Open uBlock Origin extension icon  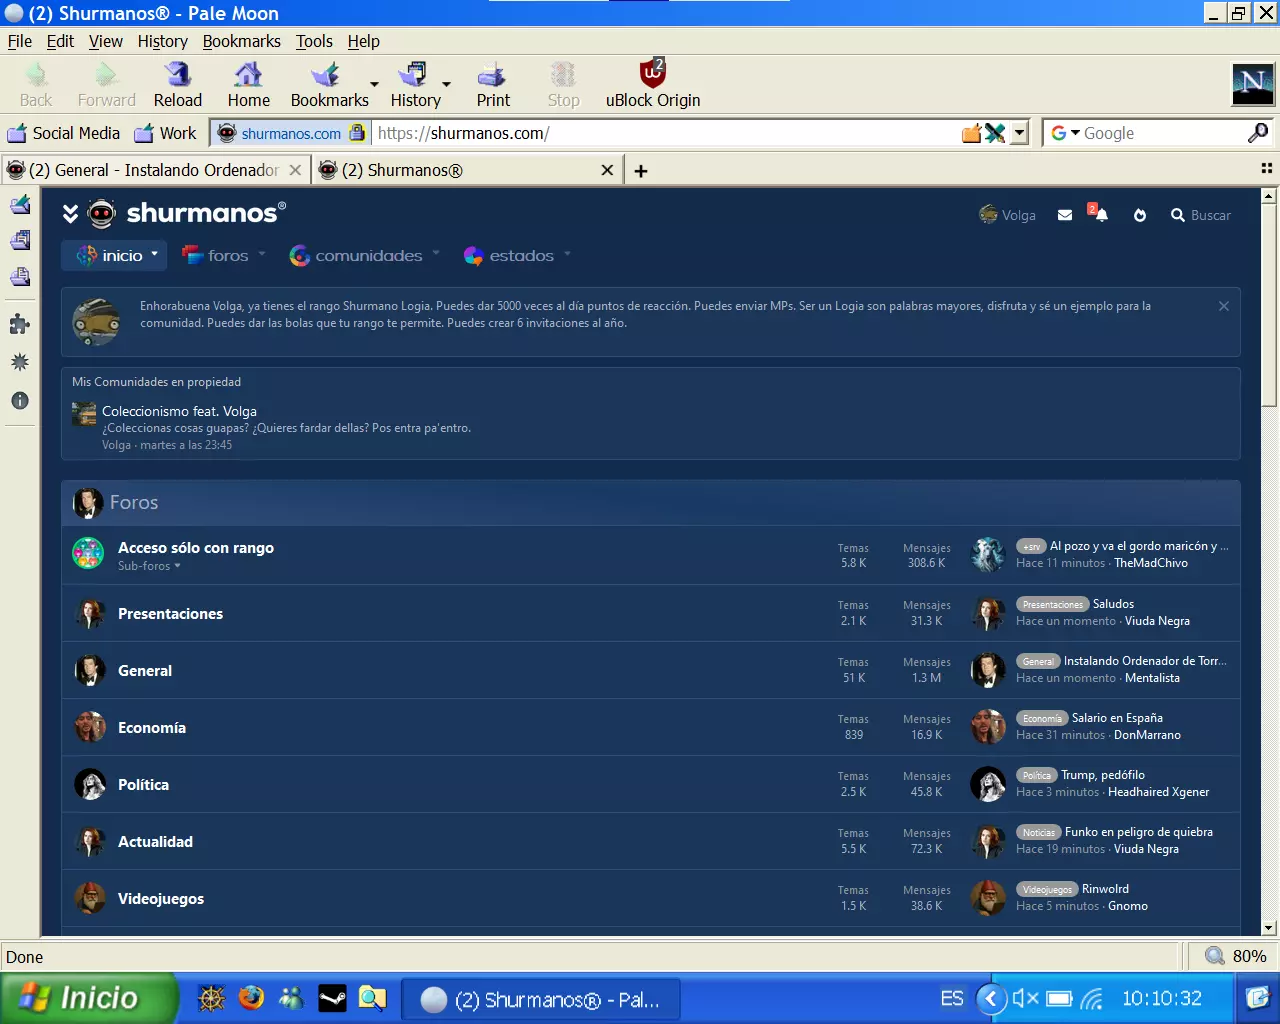coord(653,84)
